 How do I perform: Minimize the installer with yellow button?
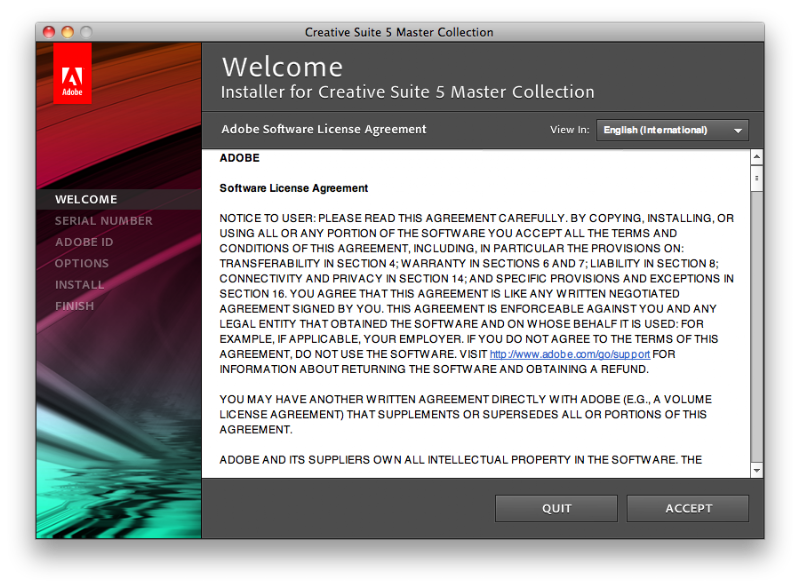[67, 32]
